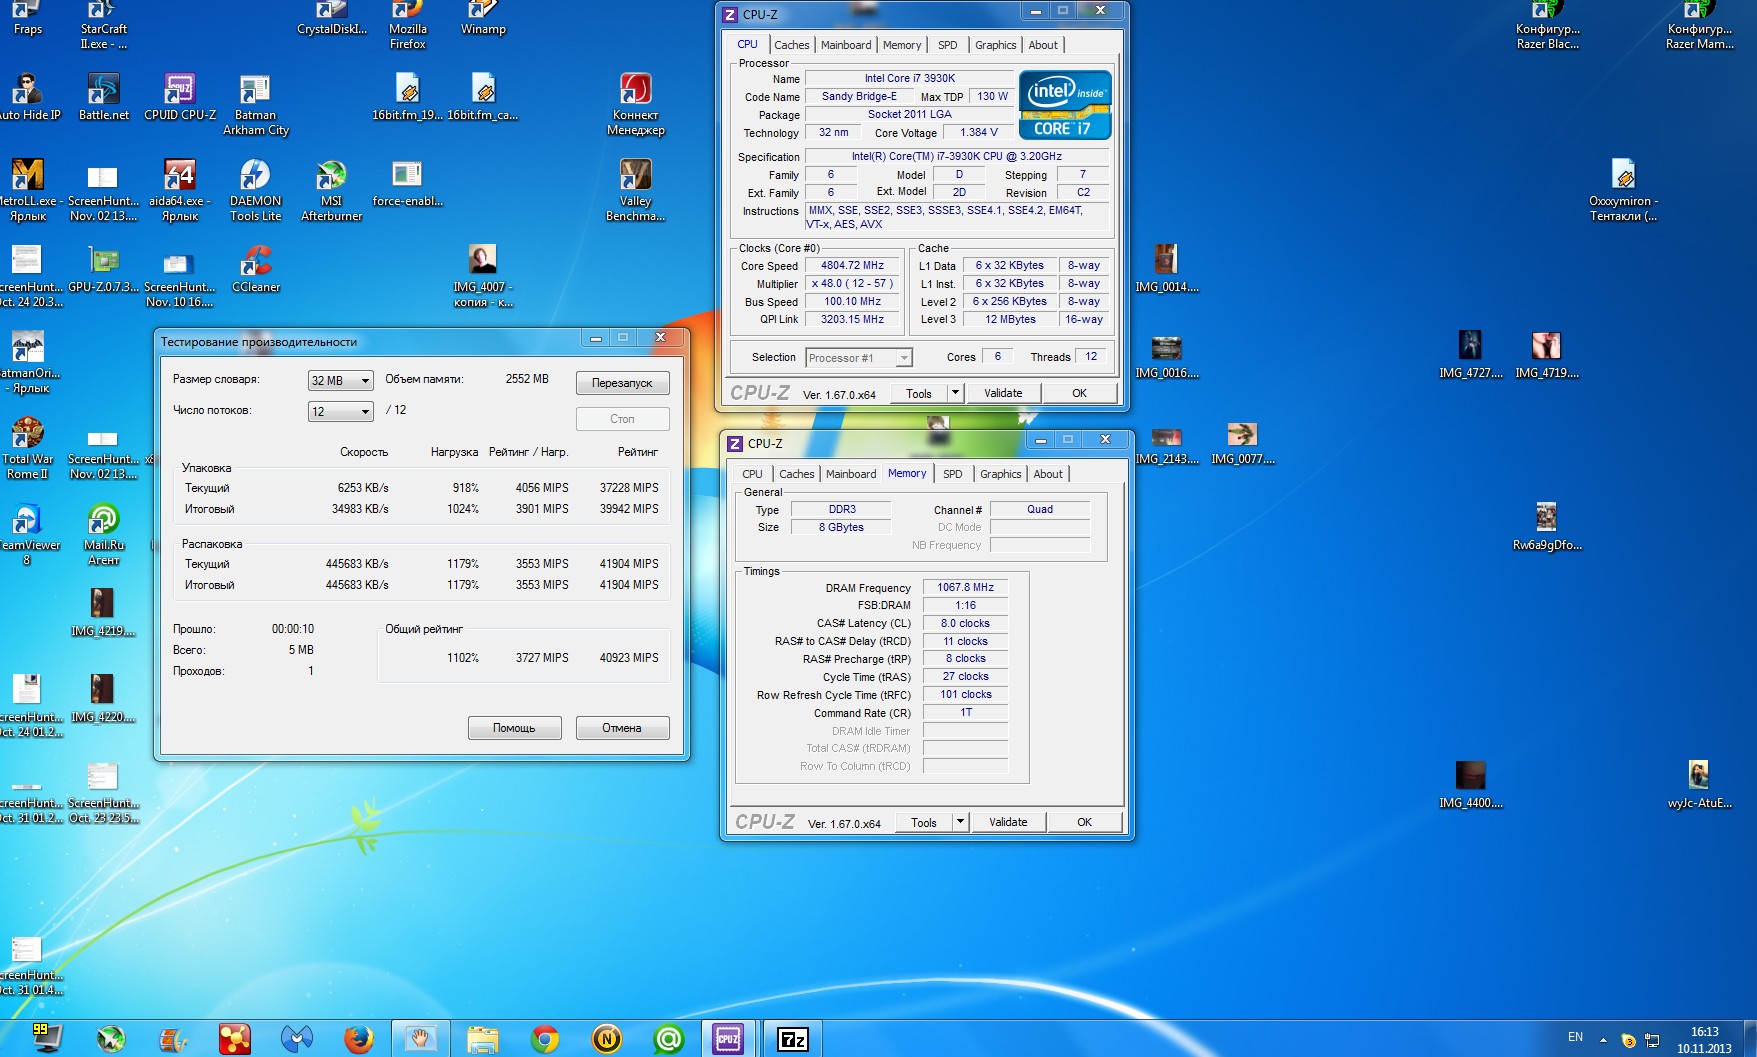Screen dimensions: 1757x1057
Task: Expand the Tools arrow in upper CPU-Z window
Action: 955,393
